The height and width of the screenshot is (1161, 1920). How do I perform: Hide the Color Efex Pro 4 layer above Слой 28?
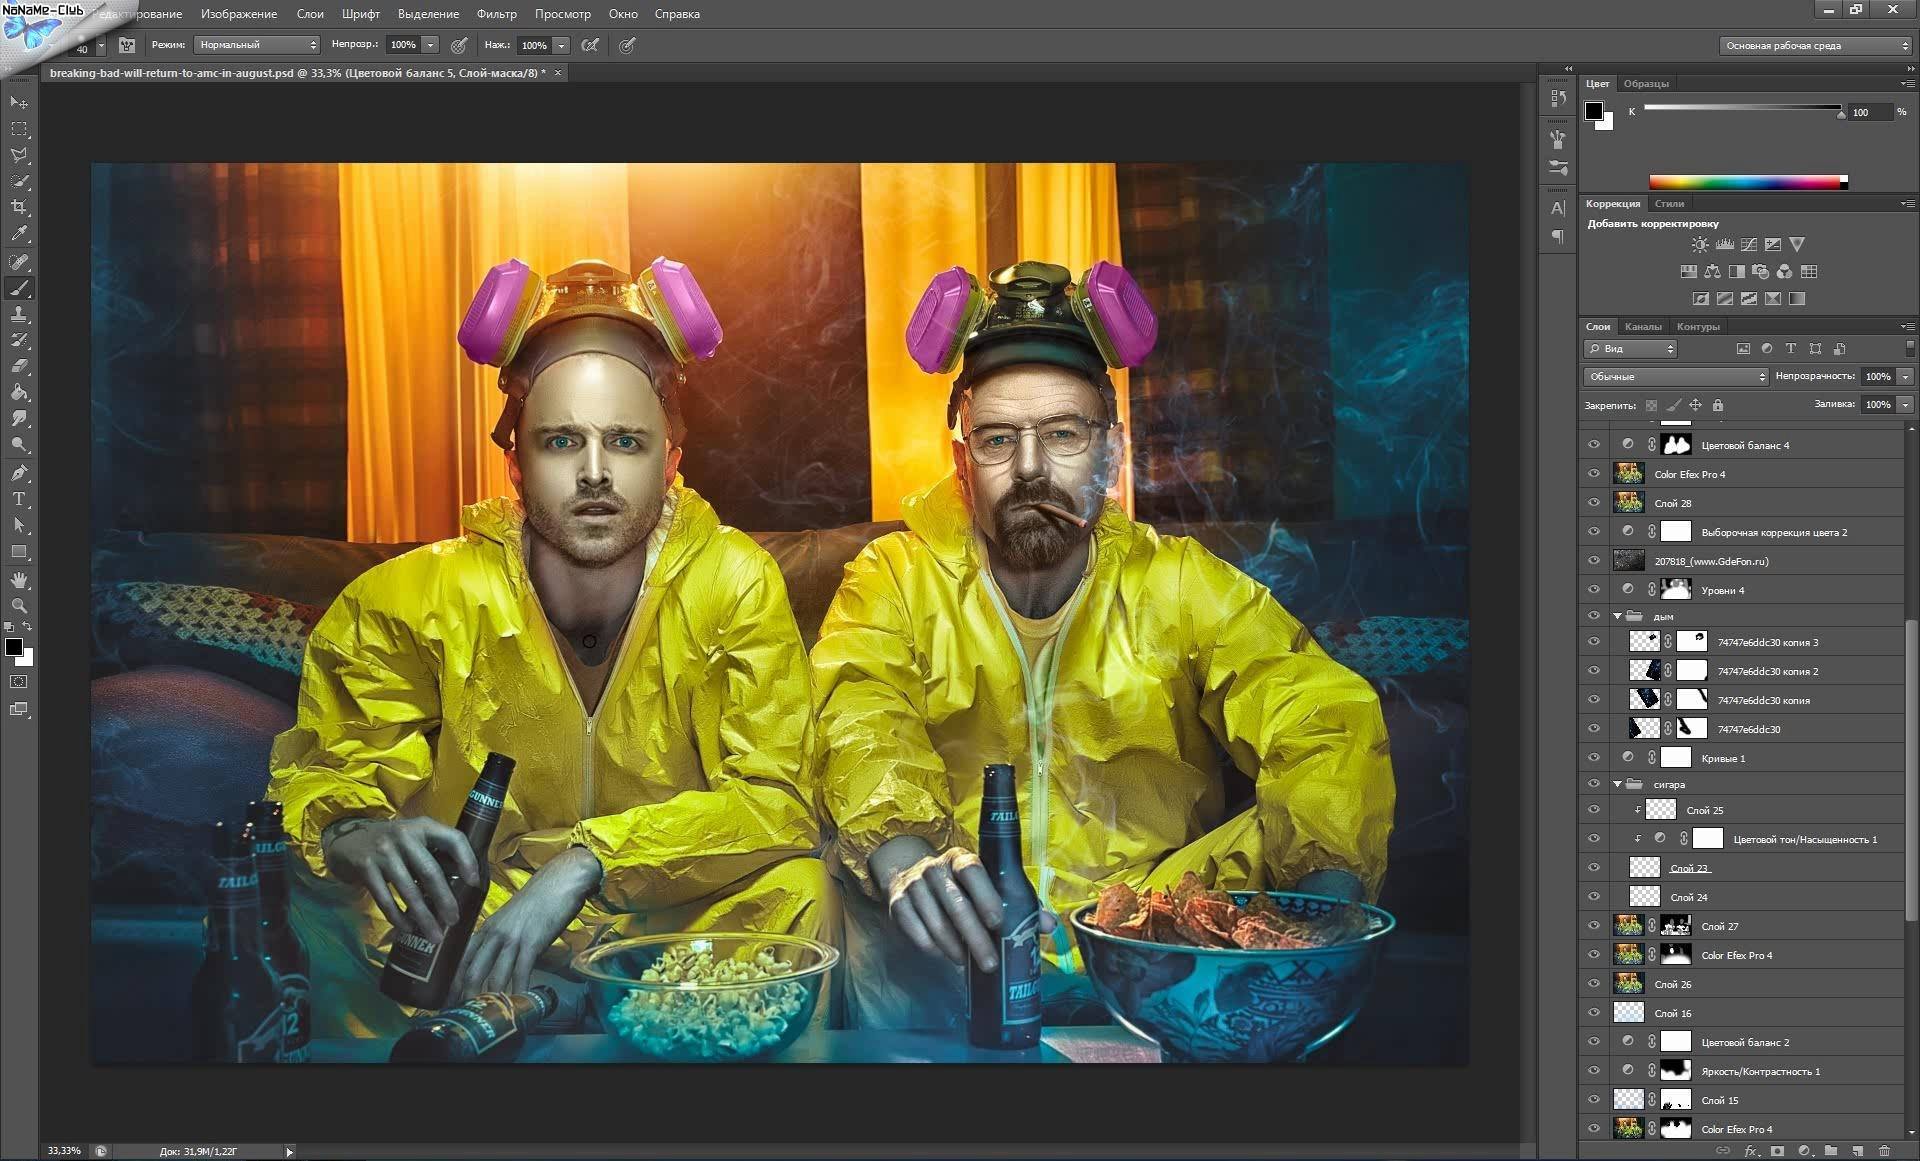[1594, 474]
